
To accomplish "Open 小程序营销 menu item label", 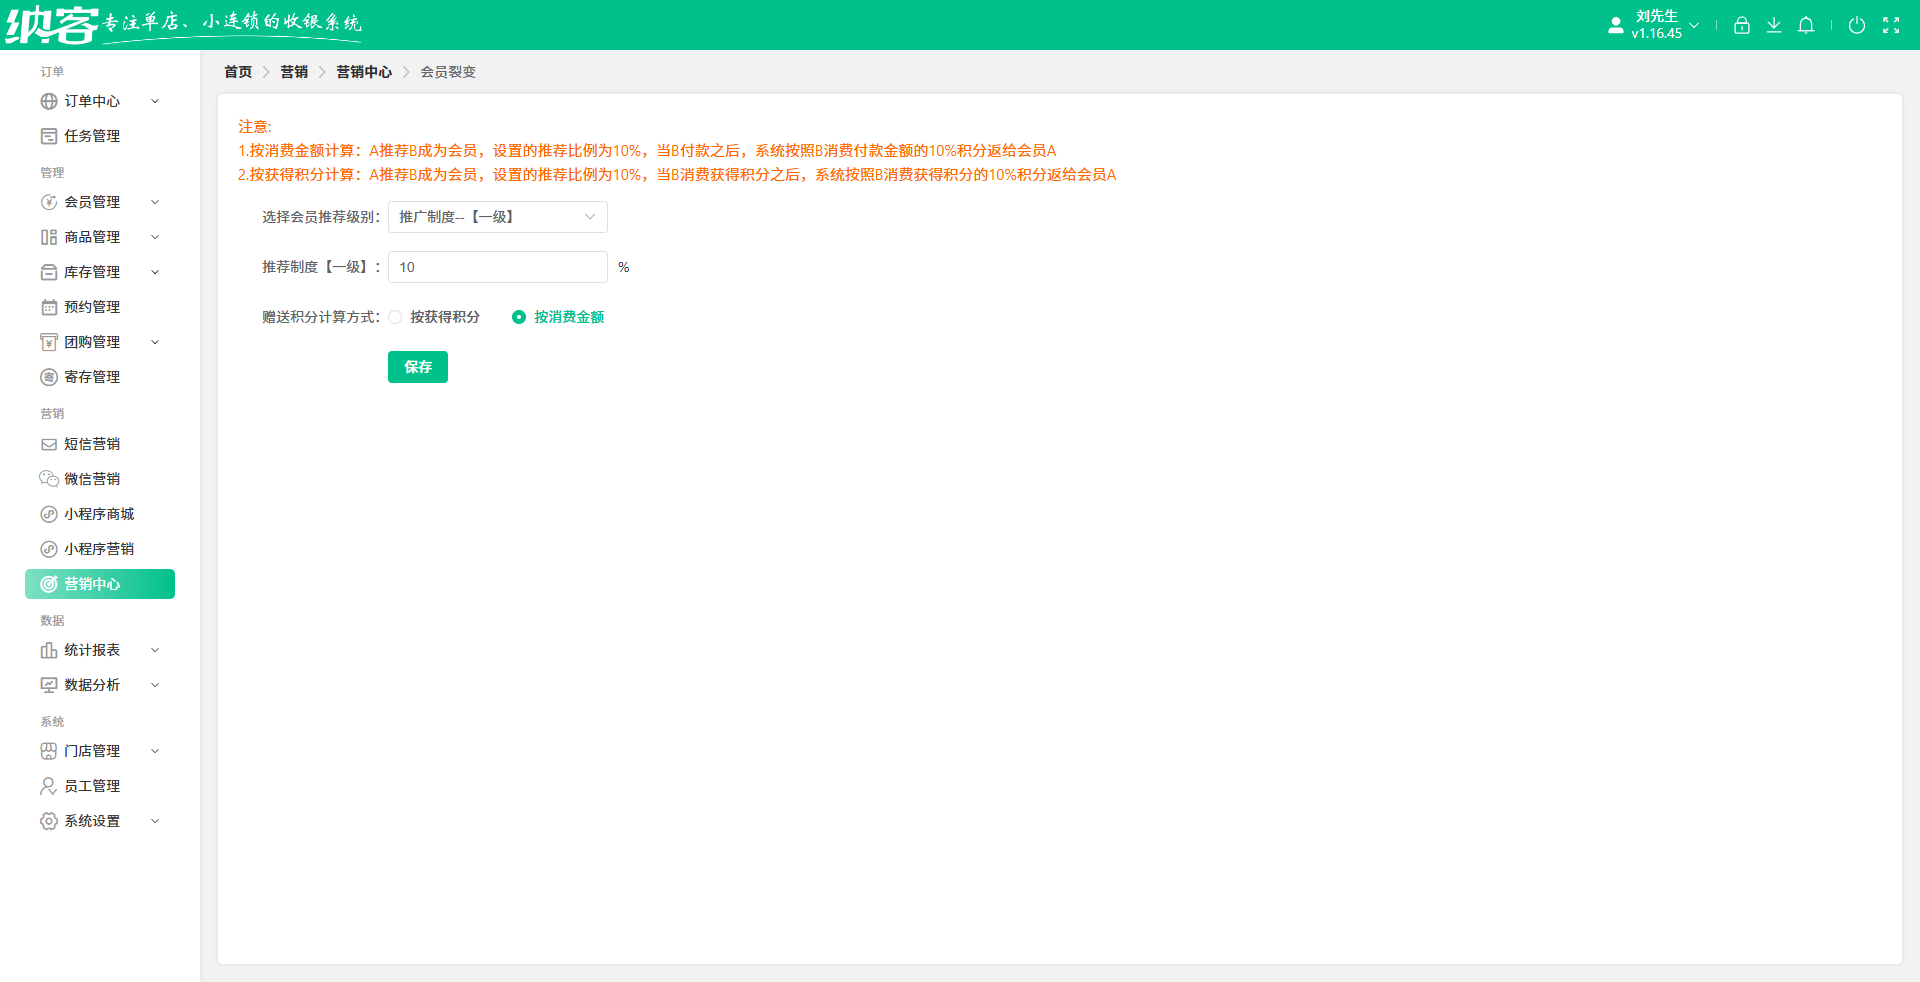I will (x=99, y=549).
